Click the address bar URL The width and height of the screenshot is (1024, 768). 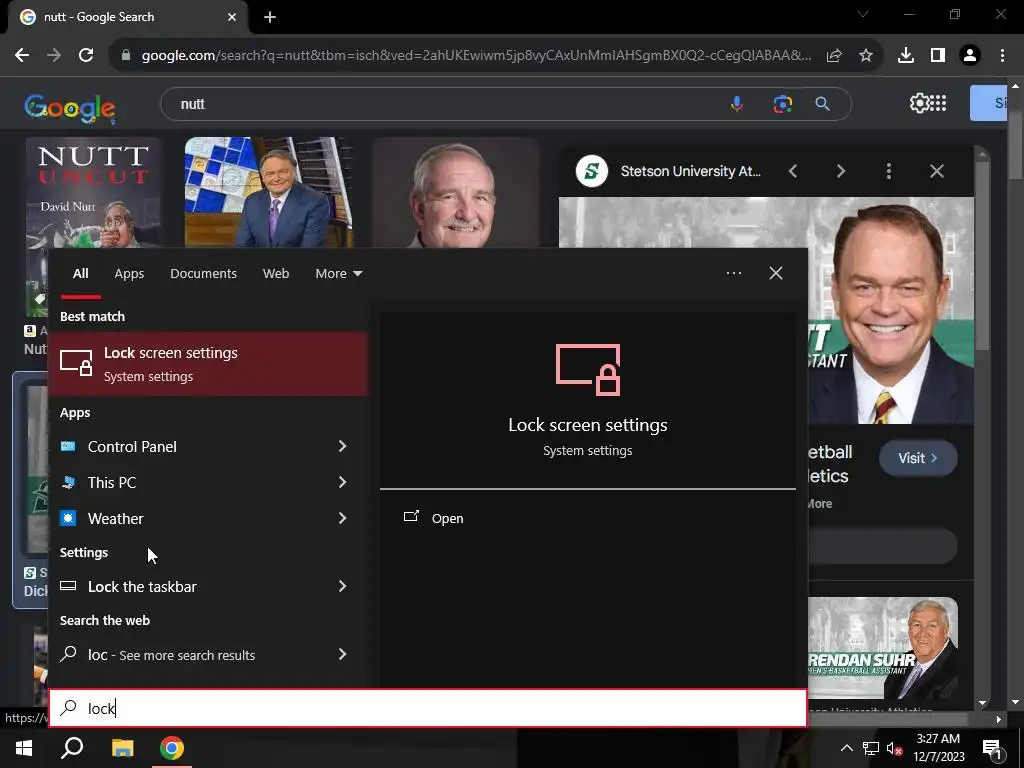pyautogui.click(x=477, y=56)
